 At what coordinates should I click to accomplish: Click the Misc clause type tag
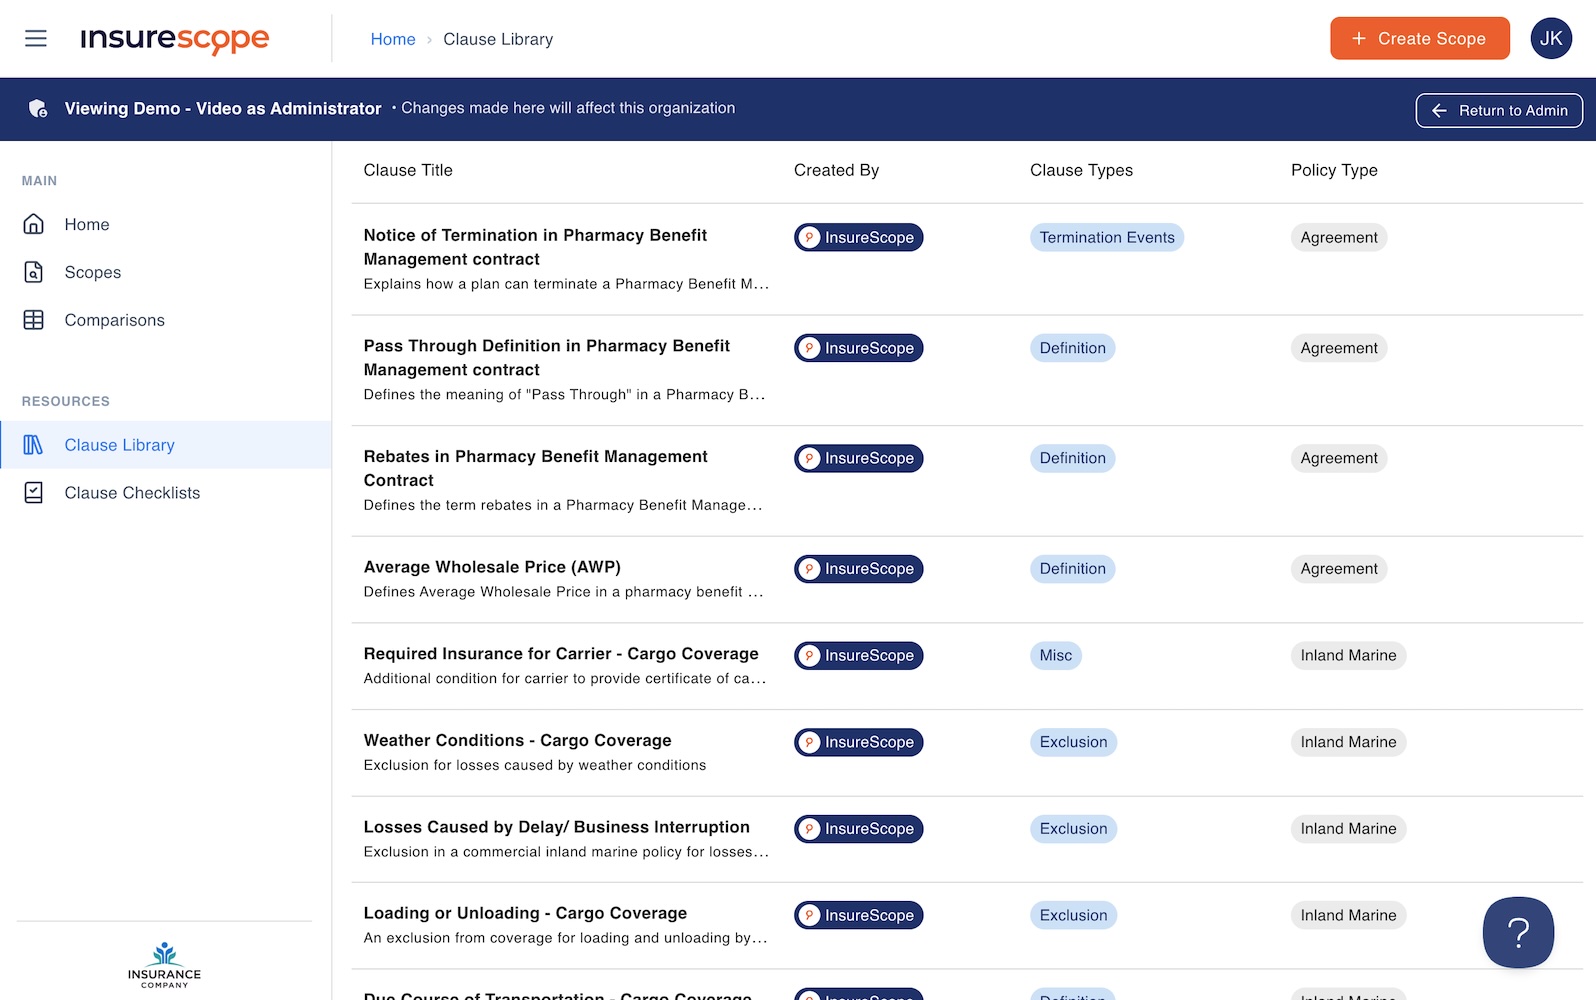click(1055, 655)
